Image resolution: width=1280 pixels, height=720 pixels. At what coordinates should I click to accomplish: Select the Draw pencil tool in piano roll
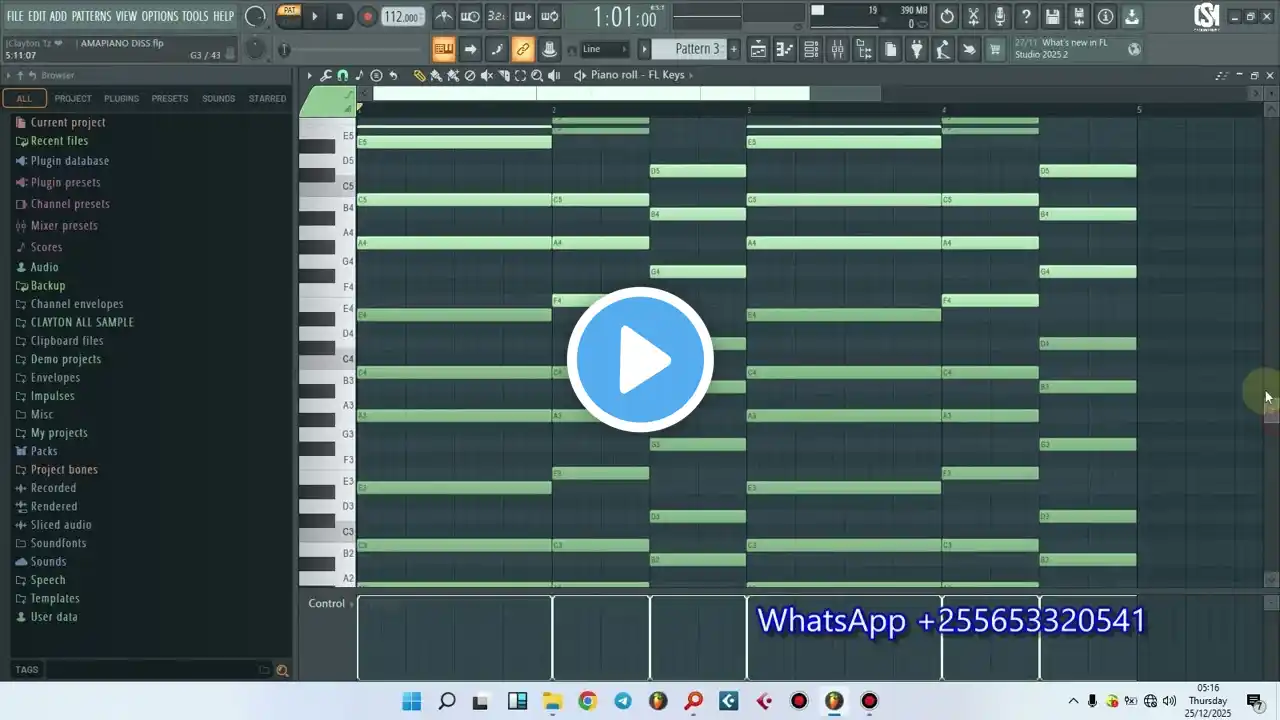[x=420, y=75]
